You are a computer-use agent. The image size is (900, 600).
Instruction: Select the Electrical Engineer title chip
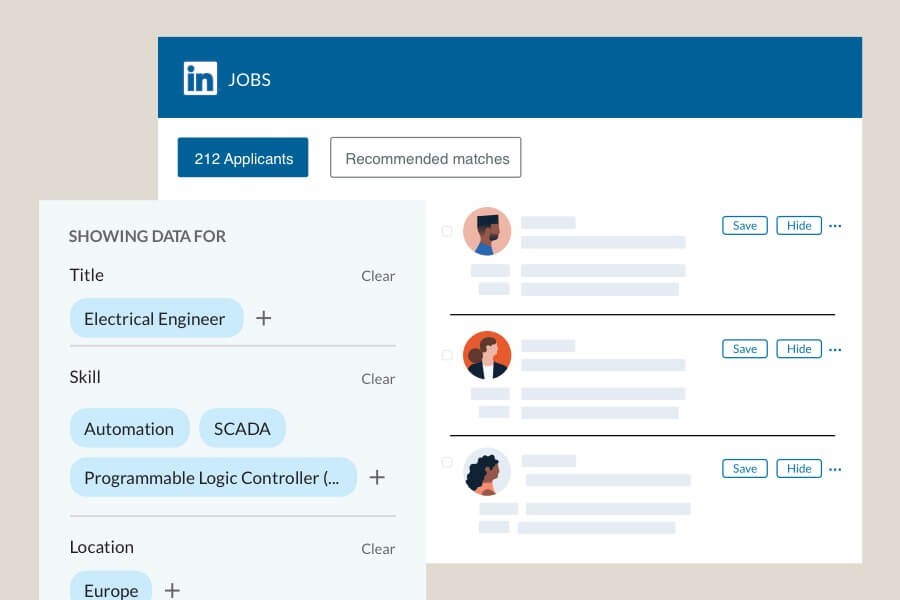(156, 318)
